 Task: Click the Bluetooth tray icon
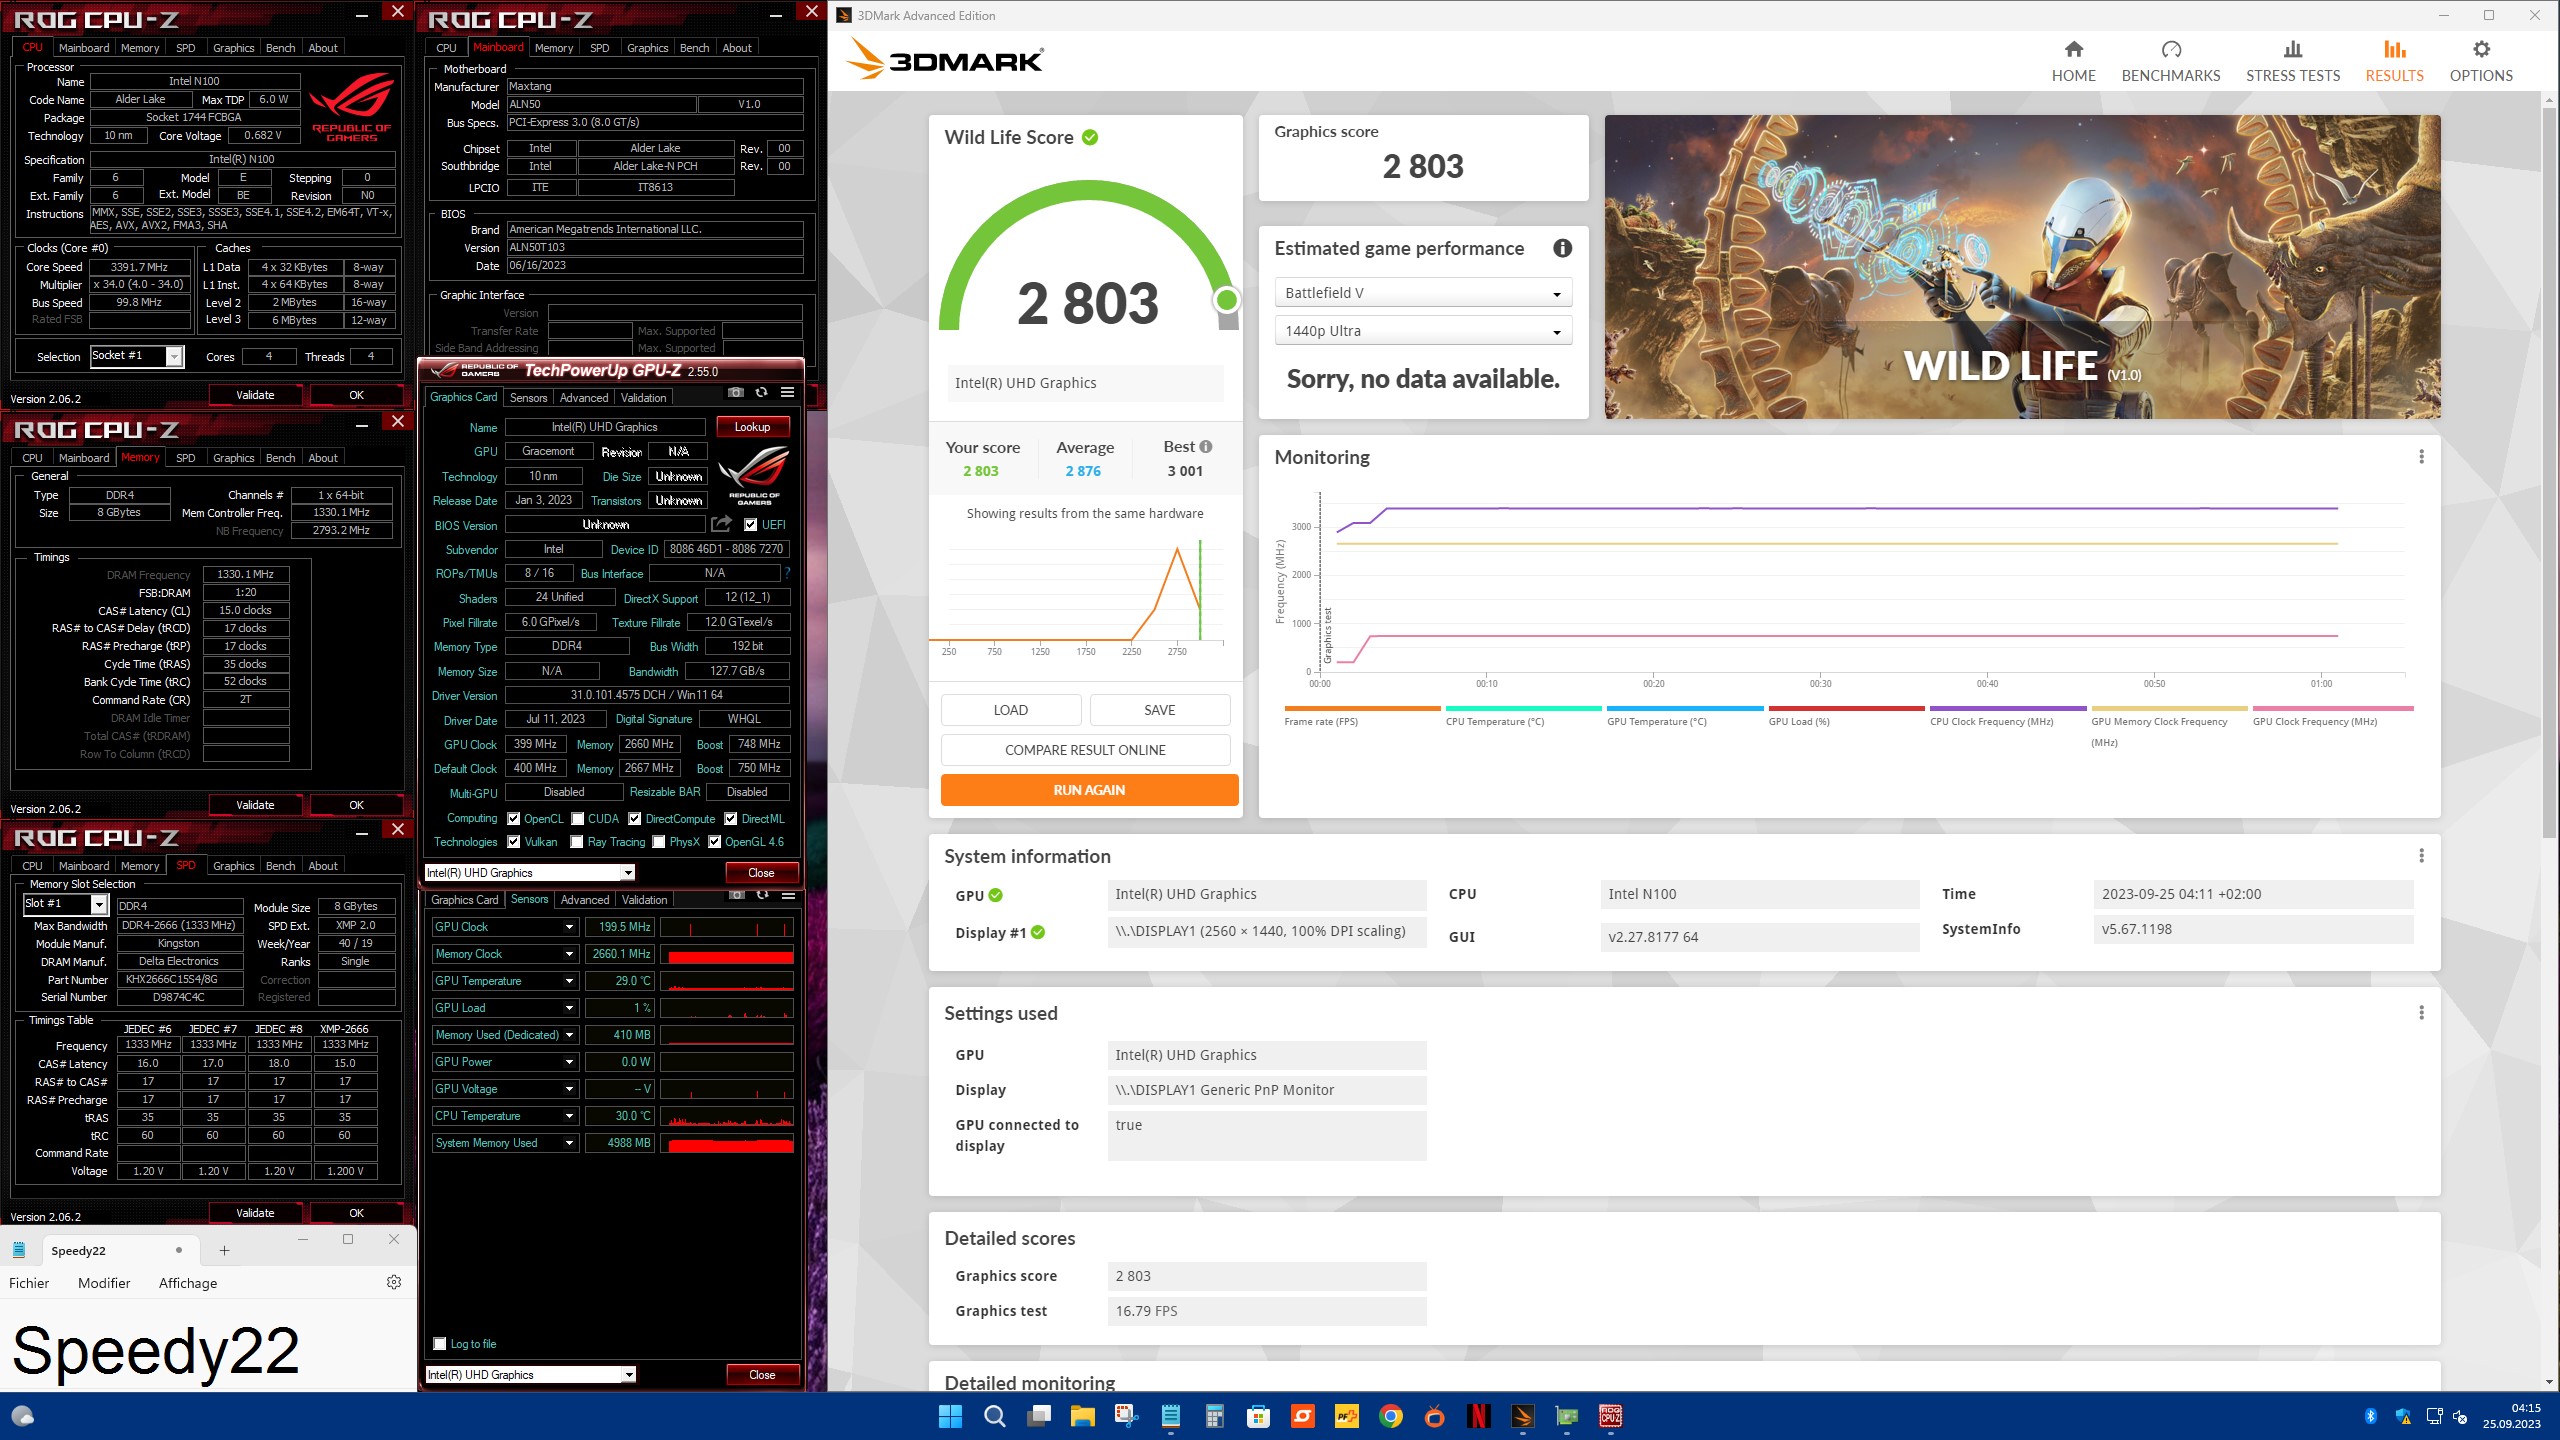click(2370, 1416)
